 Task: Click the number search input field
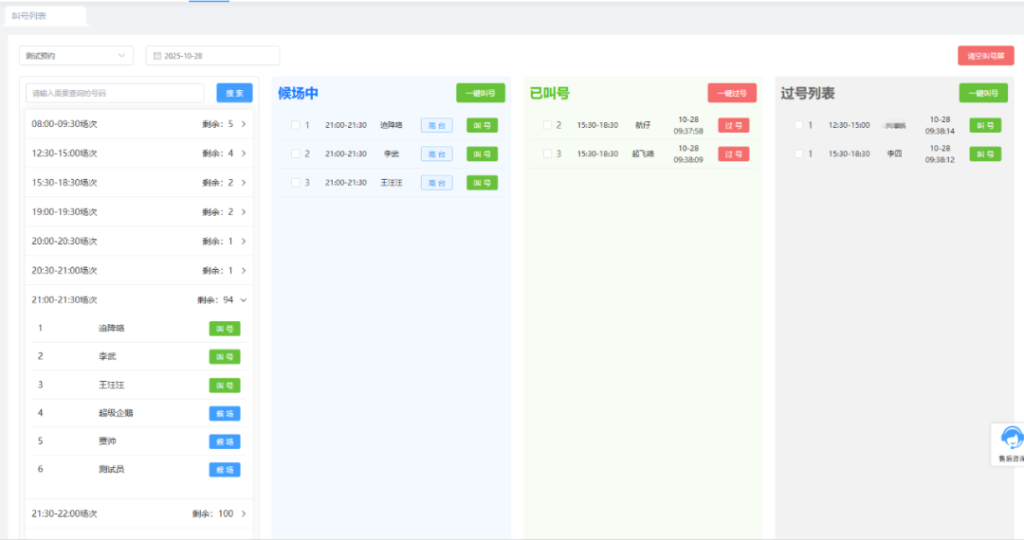(115, 93)
